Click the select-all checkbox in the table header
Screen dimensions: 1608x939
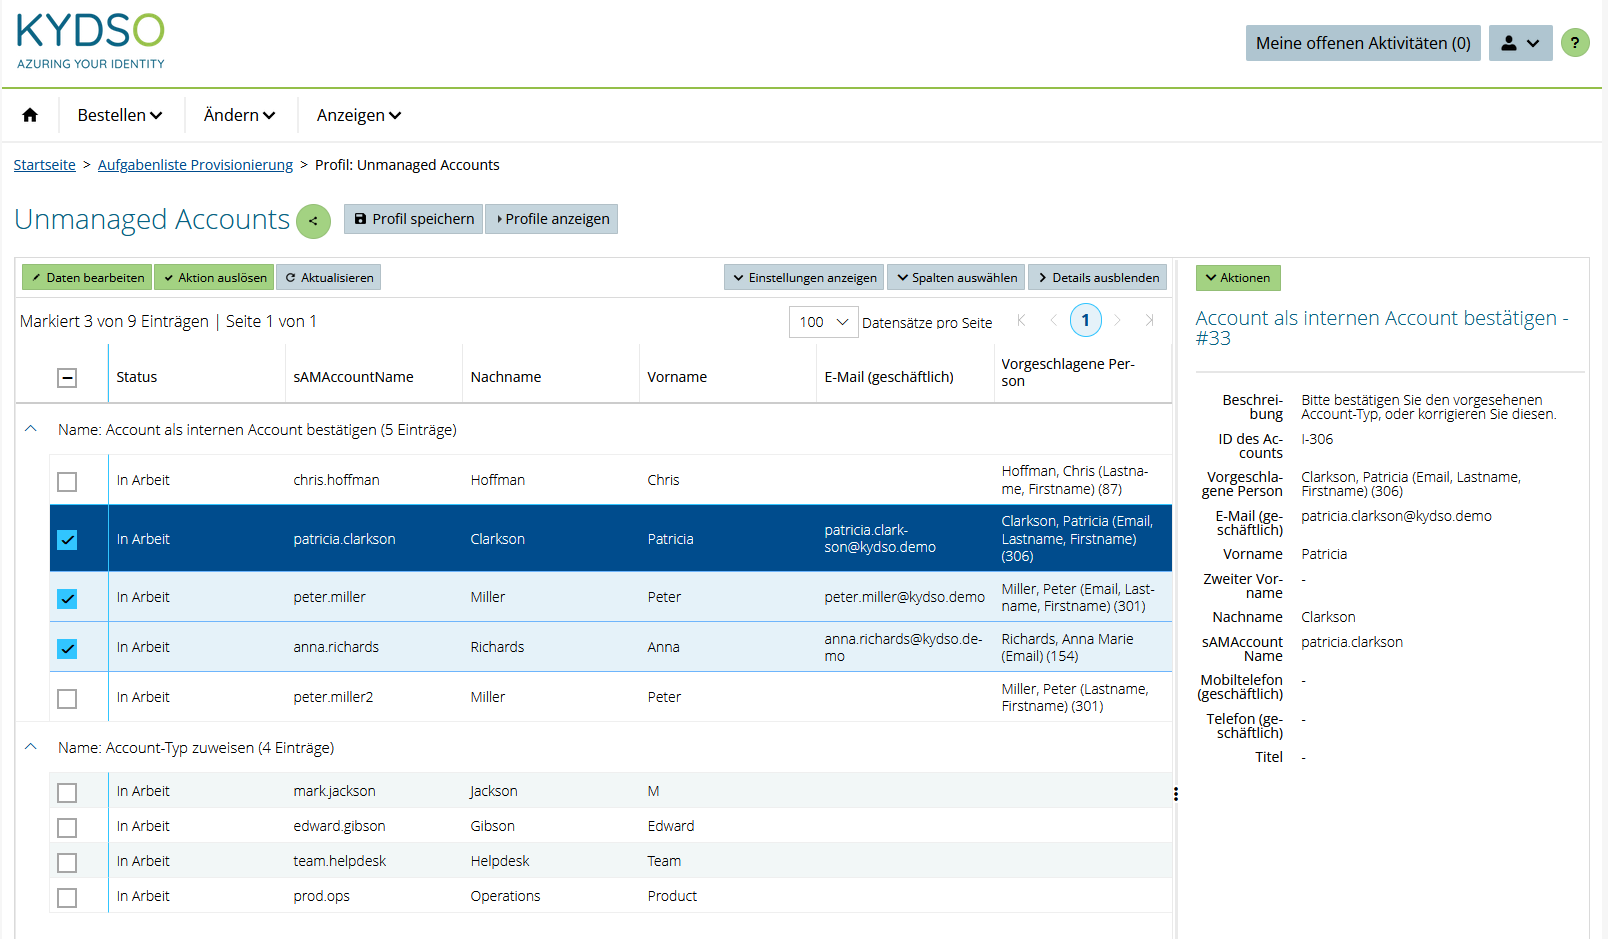coord(67,377)
